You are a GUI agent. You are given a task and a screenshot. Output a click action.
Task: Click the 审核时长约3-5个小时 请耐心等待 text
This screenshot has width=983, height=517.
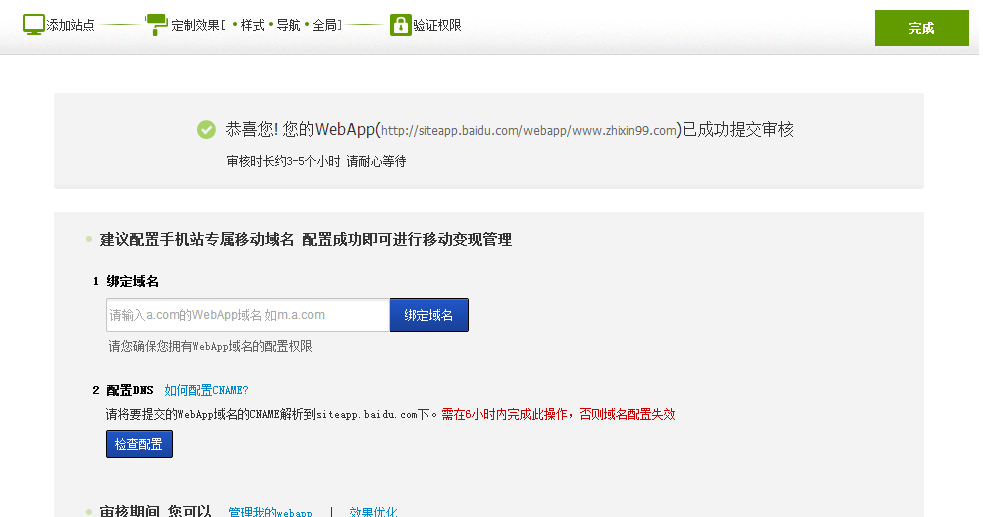click(316, 161)
